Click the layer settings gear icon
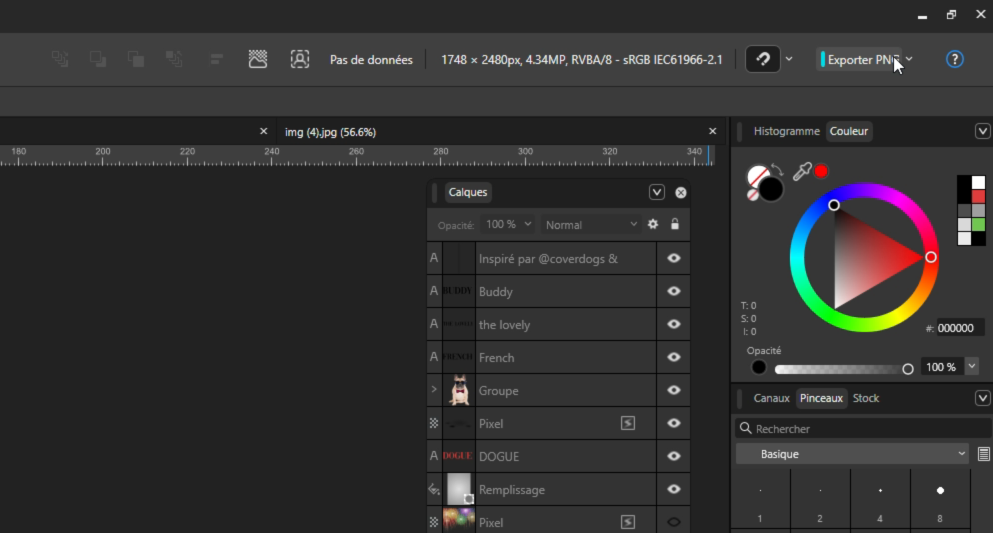 pos(653,225)
